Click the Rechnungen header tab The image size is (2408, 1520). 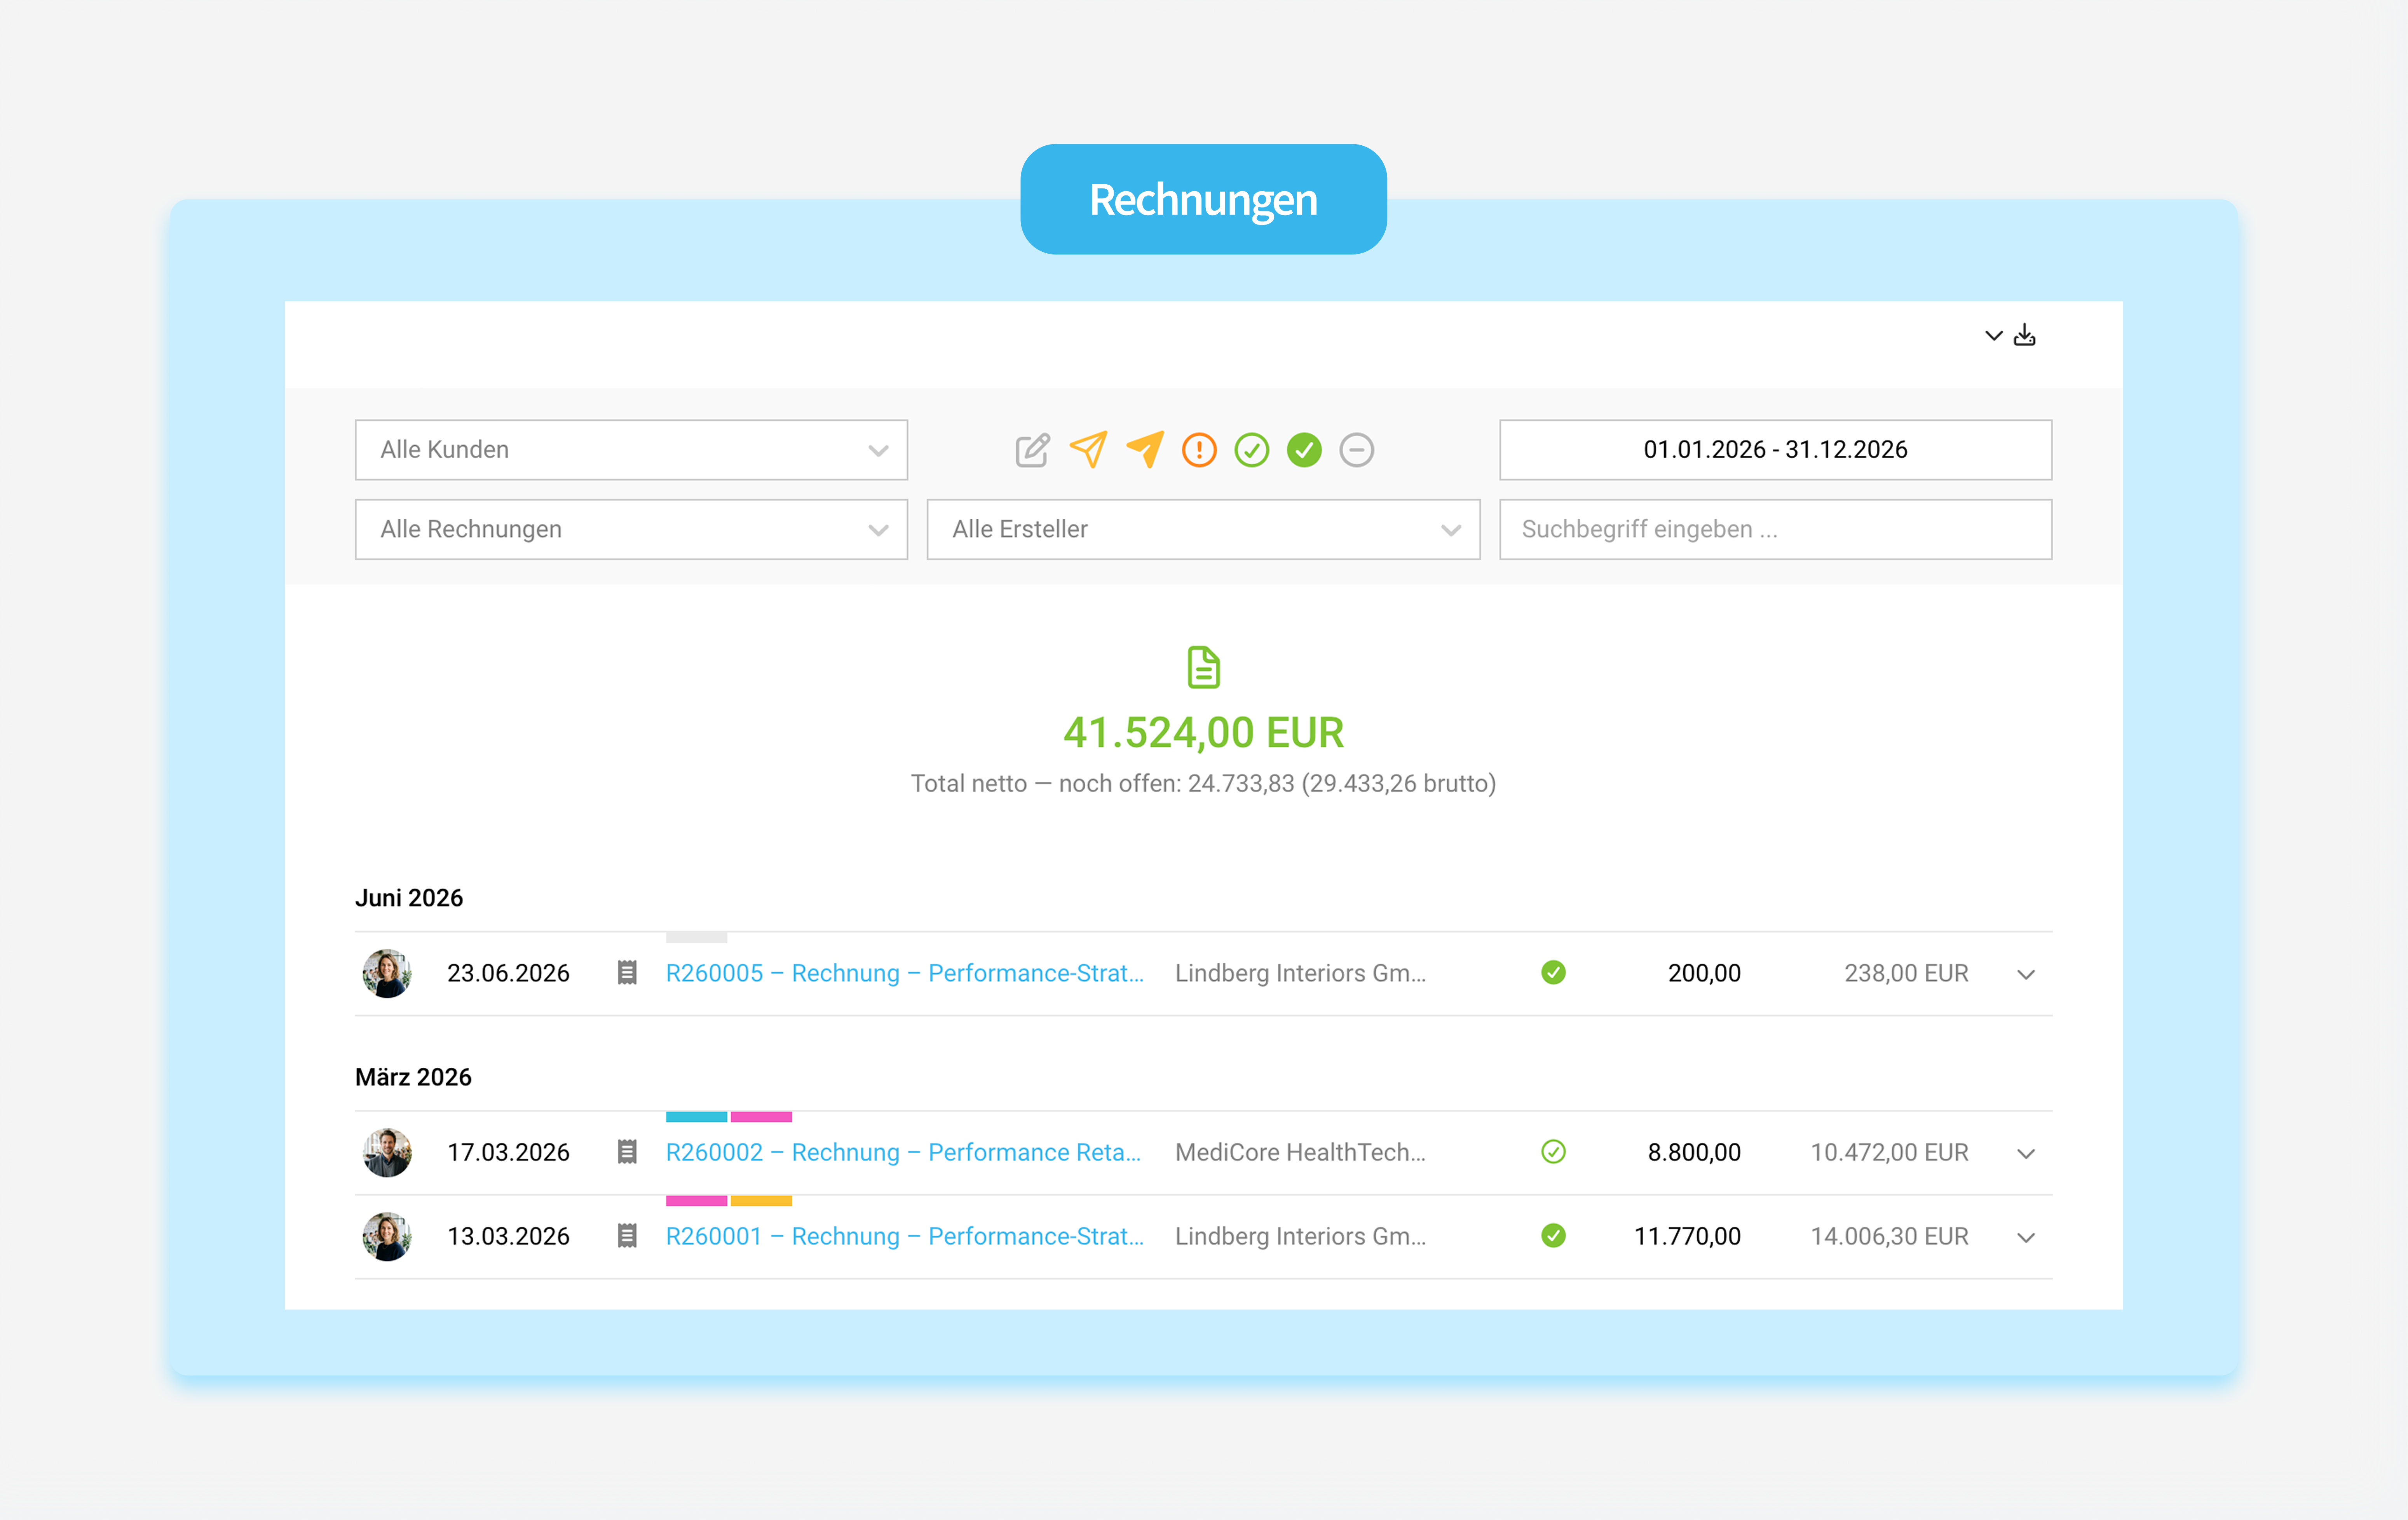click(1203, 199)
